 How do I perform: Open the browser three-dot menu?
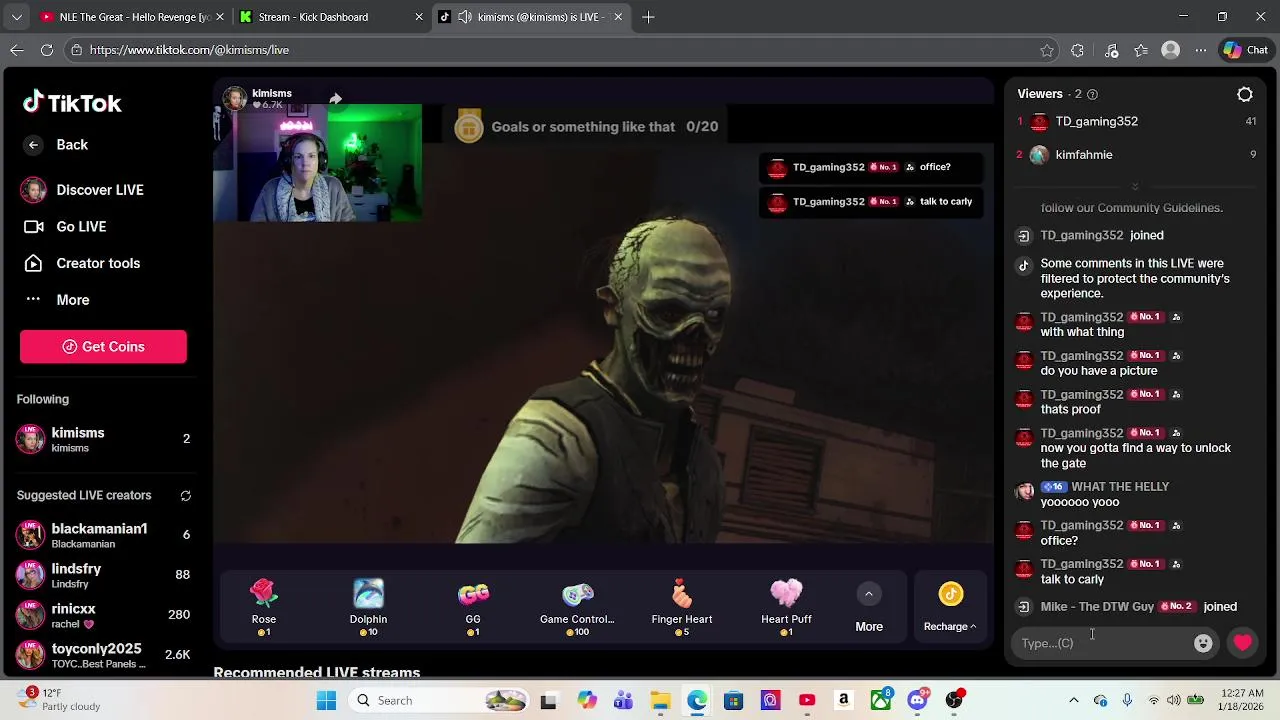tap(1200, 50)
